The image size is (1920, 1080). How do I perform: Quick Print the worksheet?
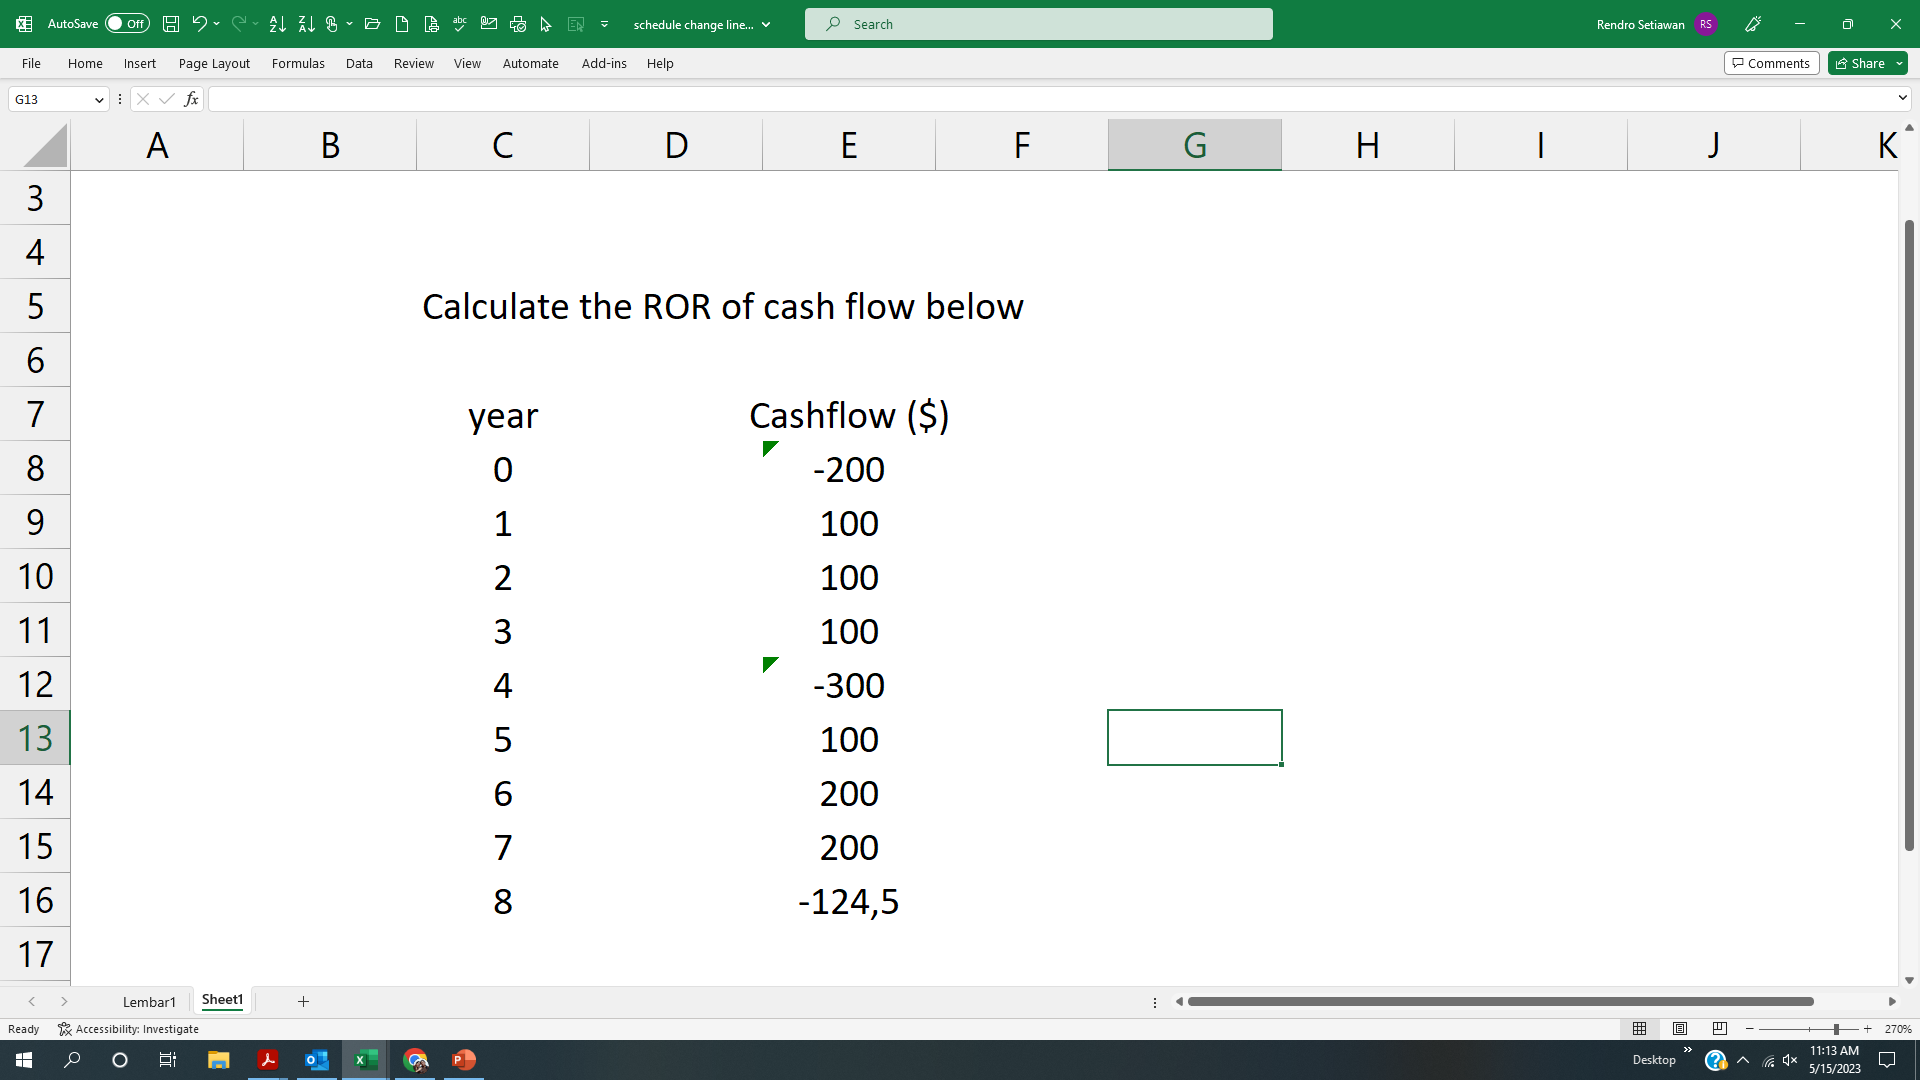(x=518, y=23)
